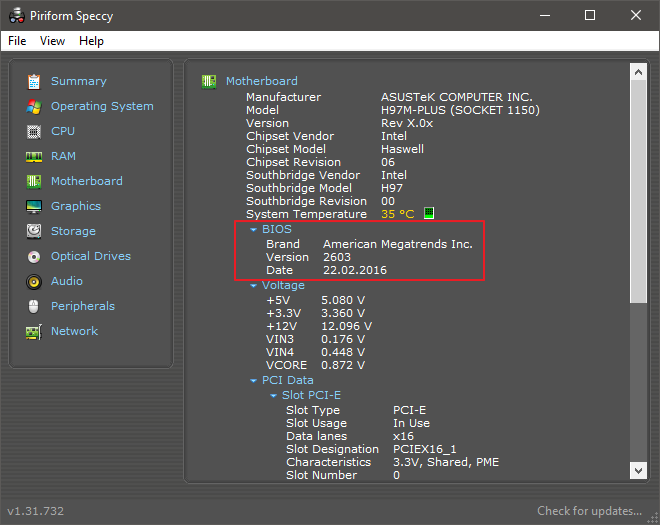Click the +12V value 12.096 V
660x525 pixels.
click(346, 326)
